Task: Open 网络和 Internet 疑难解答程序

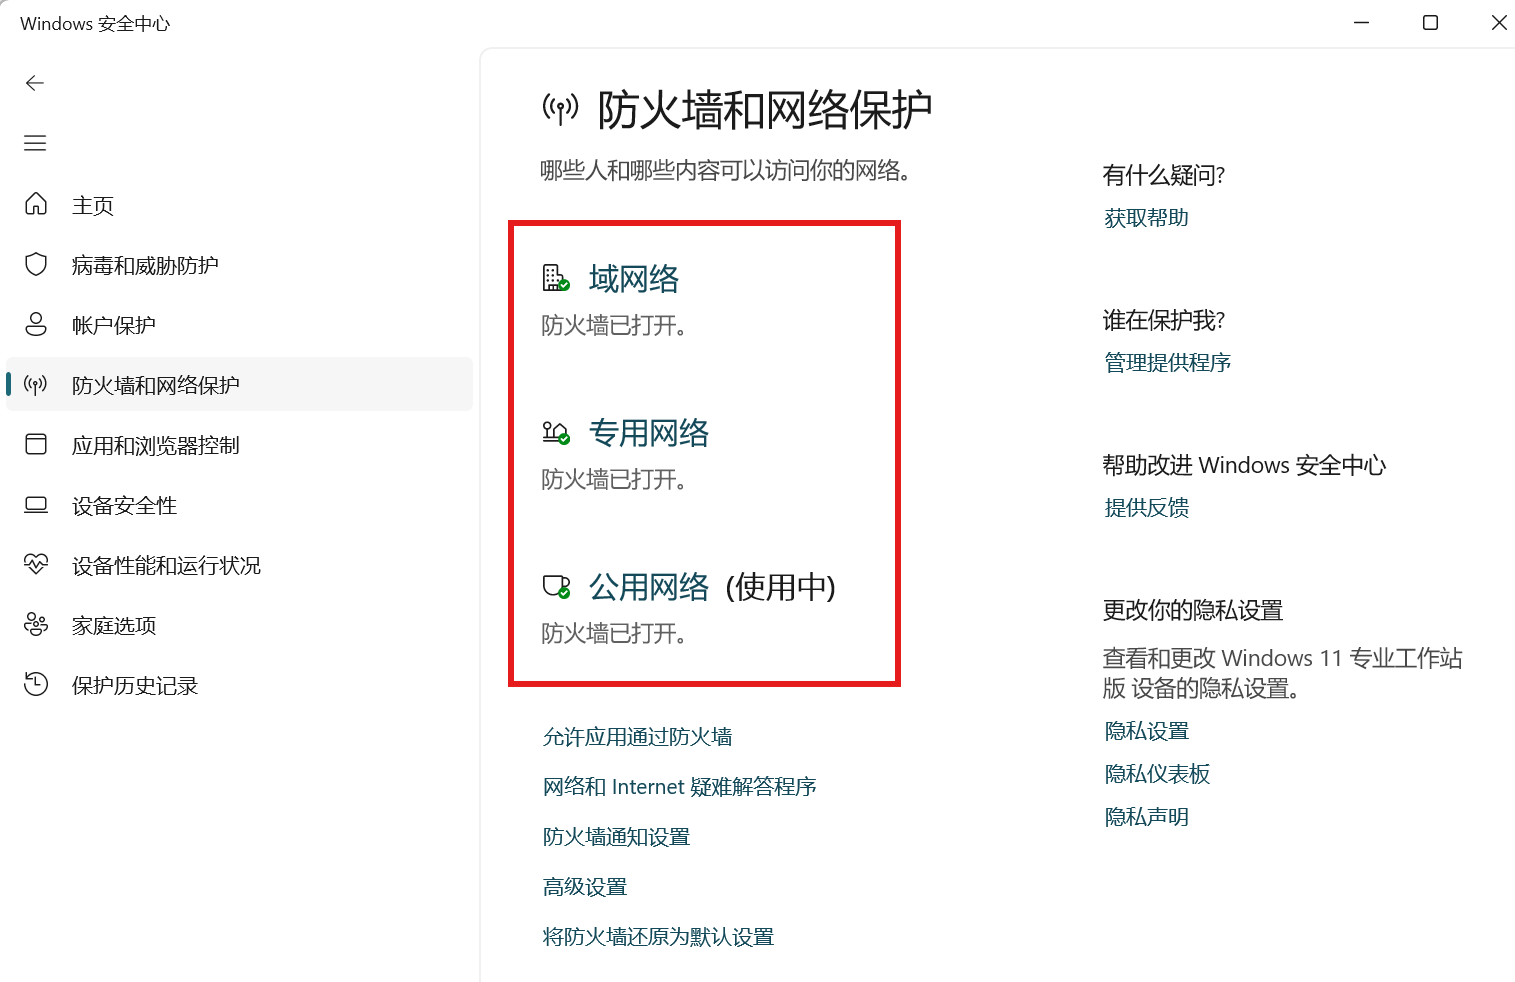Action: [679, 787]
